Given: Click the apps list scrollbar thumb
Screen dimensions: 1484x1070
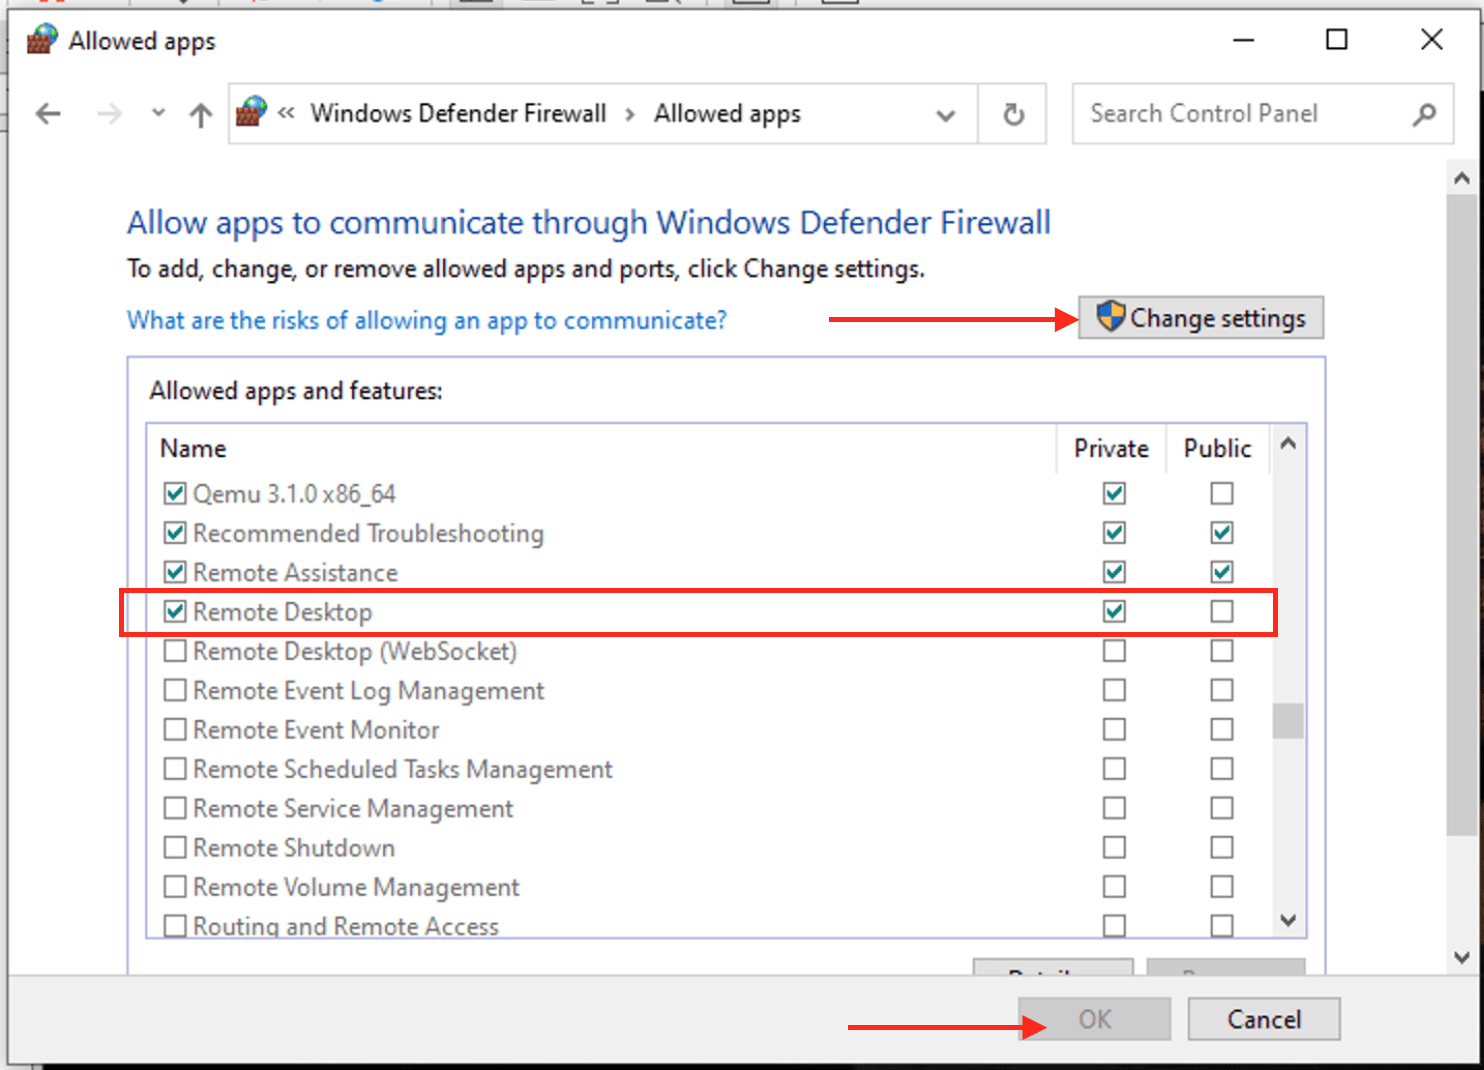Looking at the screenshot, I should [1288, 721].
